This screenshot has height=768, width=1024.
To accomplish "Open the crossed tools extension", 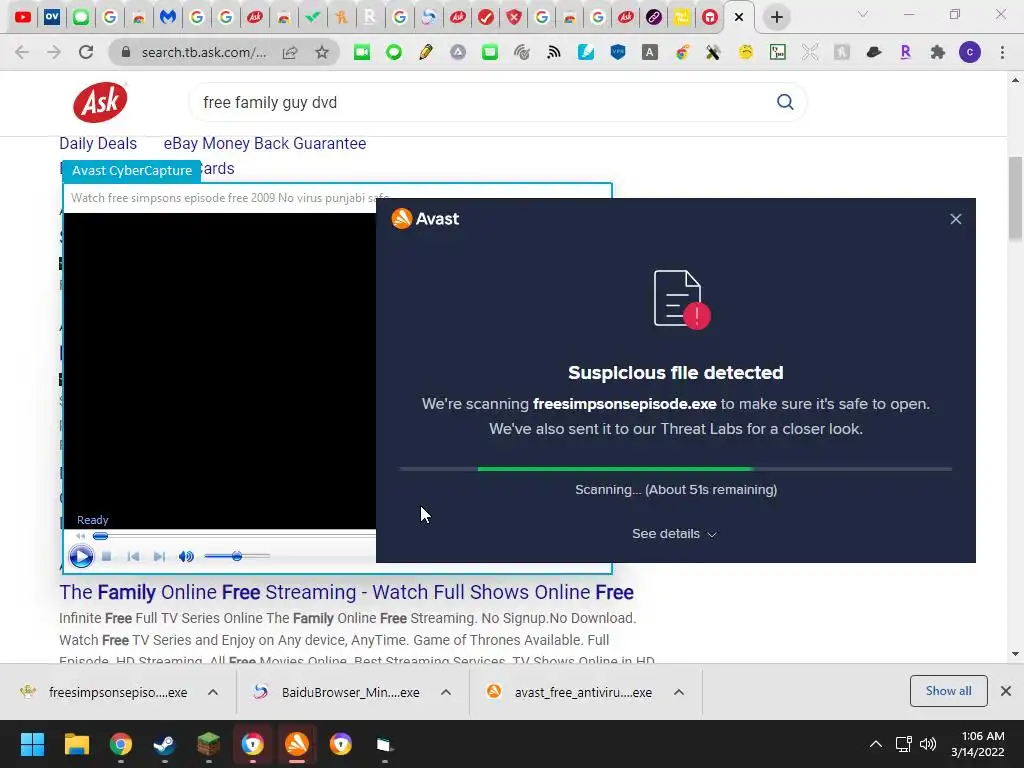I will point(713,52).
